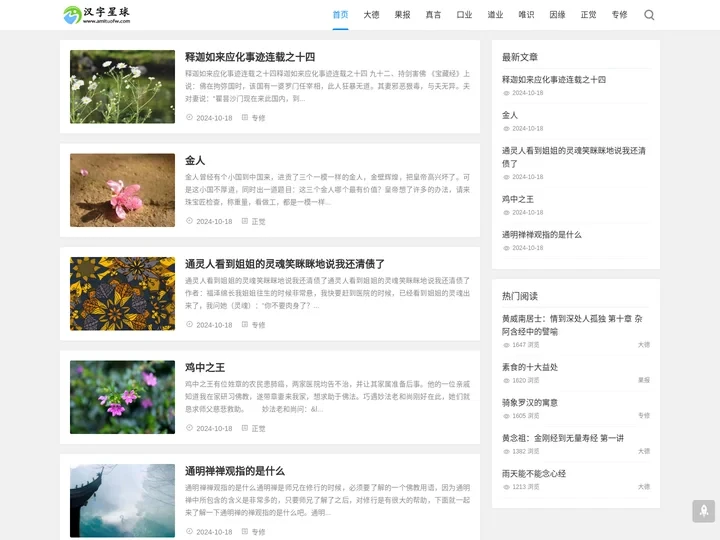Click the search magnifier icon in header

tap(649, 15)
